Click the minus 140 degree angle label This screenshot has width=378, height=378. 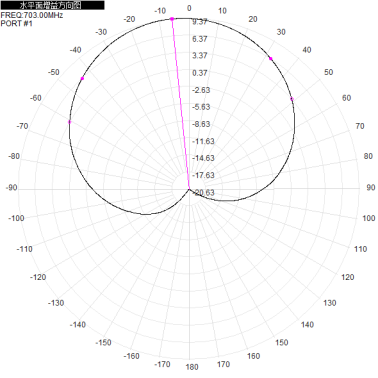coord(78,325)
